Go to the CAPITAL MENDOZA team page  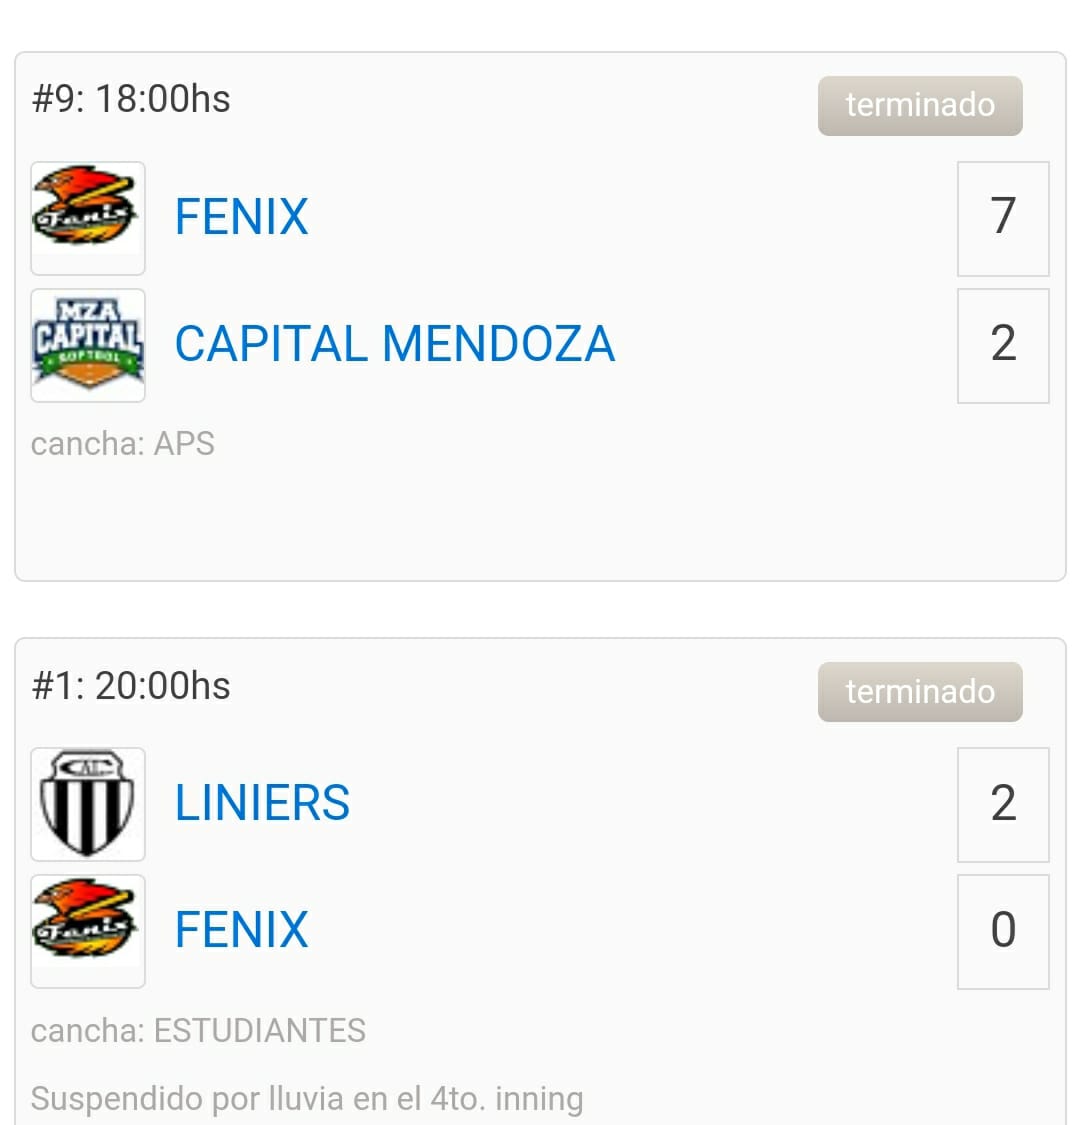[x=394, y=344]
